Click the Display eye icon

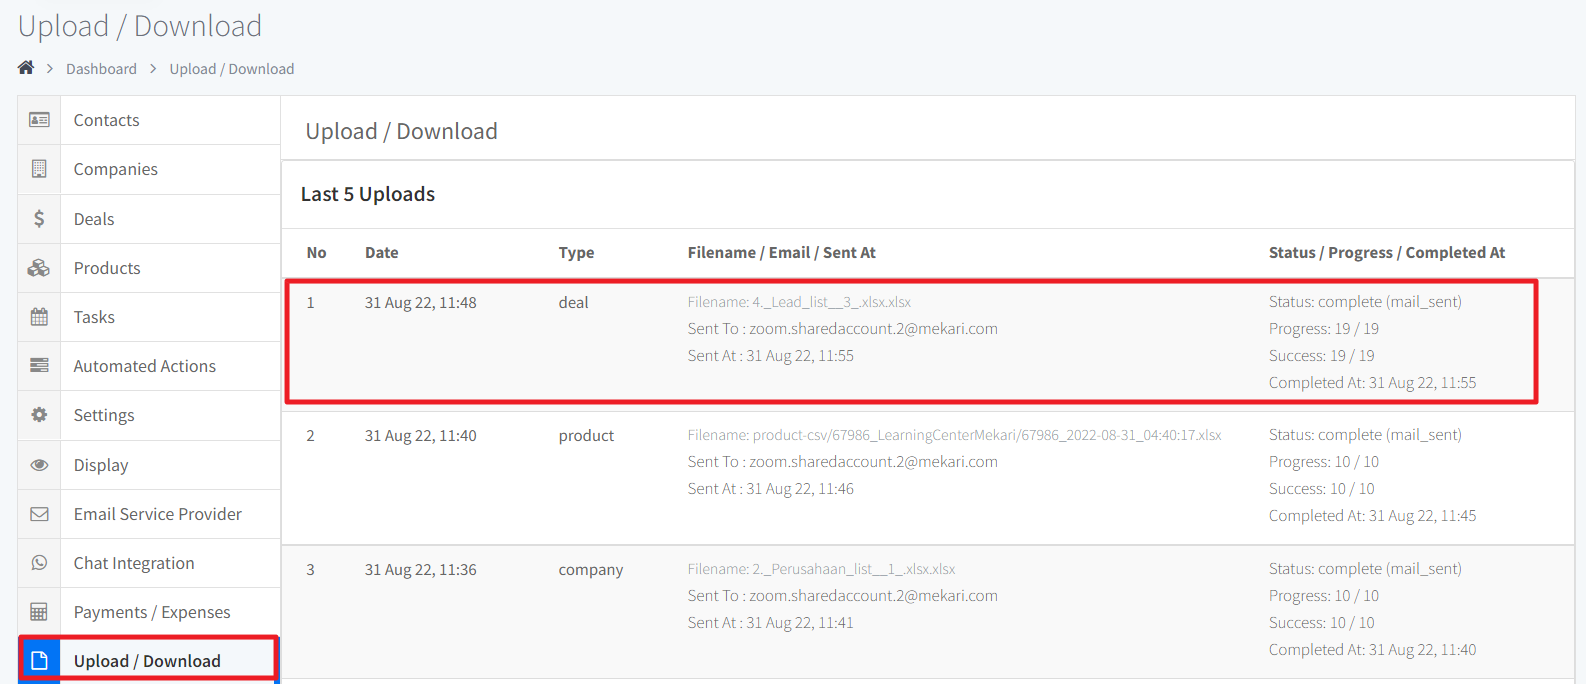point(39,465)
